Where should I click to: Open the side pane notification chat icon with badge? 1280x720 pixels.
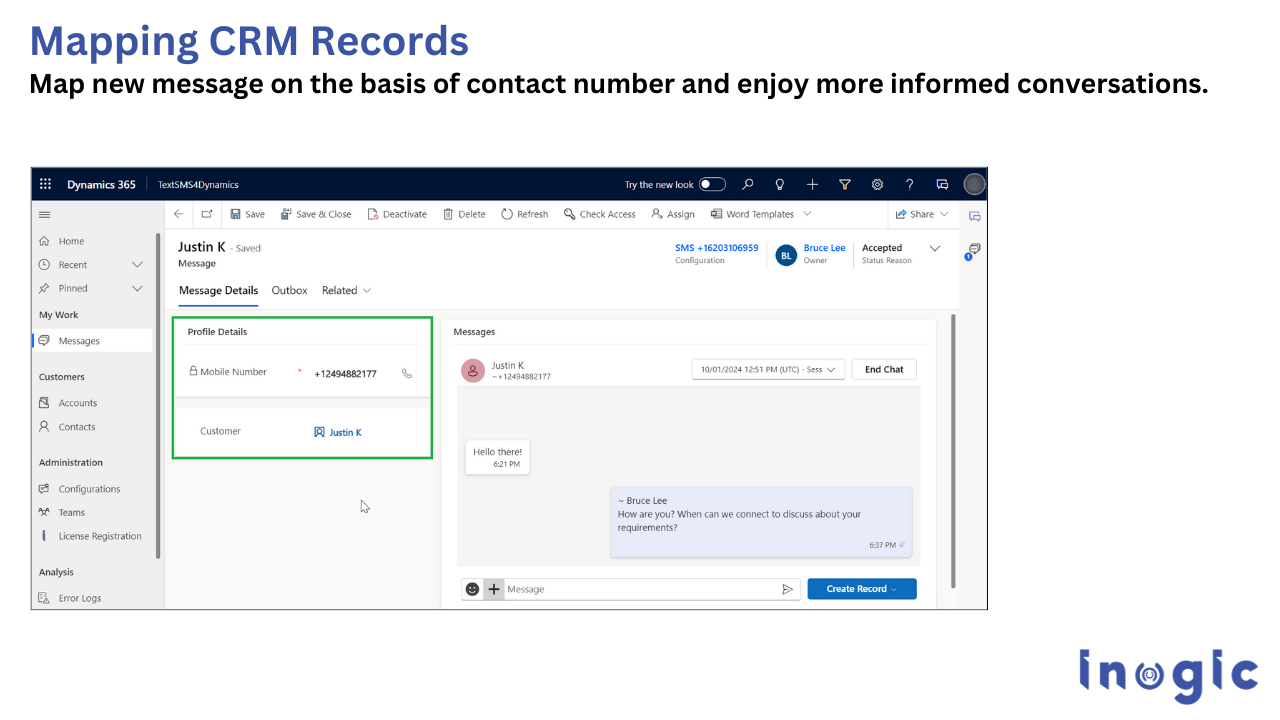tap(973, 250)
